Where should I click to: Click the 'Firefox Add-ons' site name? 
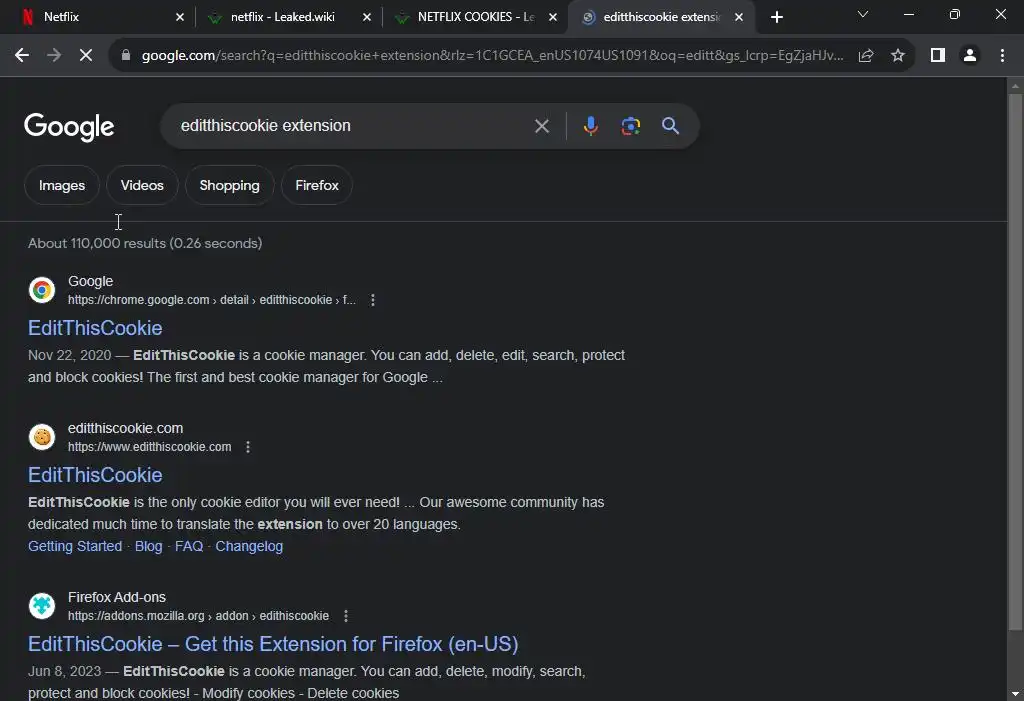pyautogui.click(x=117, y=597)
